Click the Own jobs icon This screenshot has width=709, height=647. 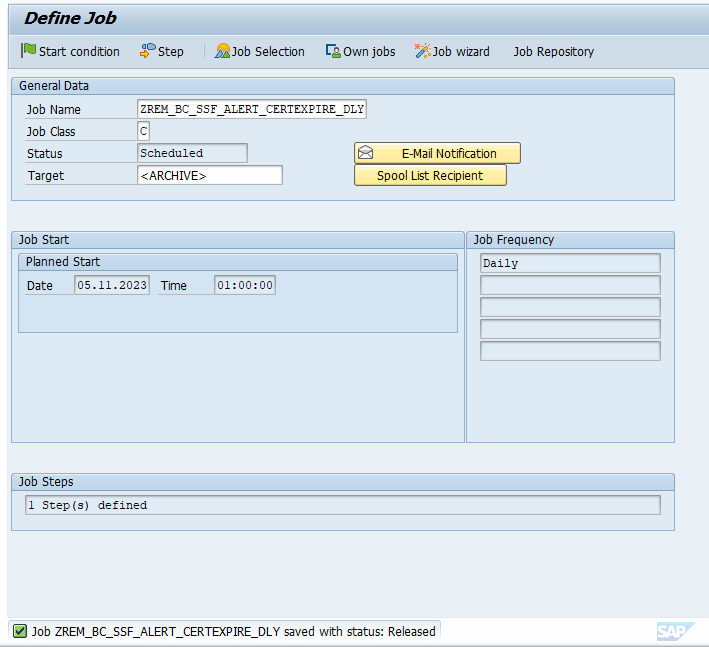point(333,51)
